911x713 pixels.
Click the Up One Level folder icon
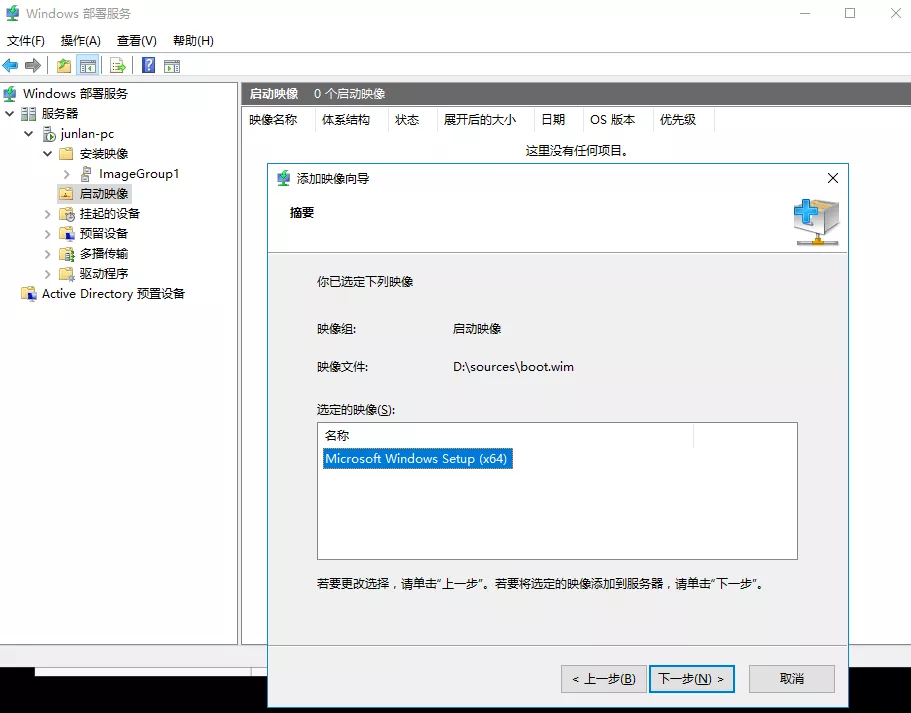[64, 66]
